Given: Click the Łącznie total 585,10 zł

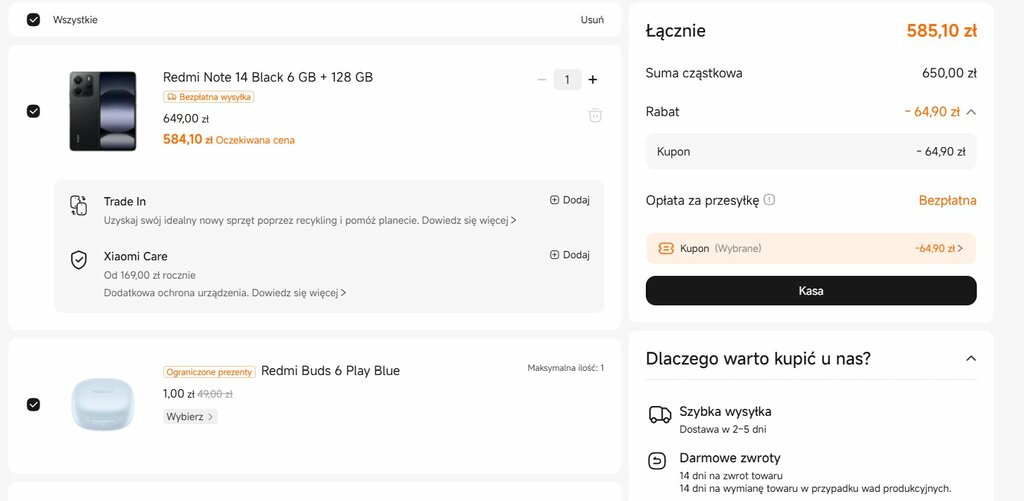Looking at the screenshot, I should [x=942, y=31].
